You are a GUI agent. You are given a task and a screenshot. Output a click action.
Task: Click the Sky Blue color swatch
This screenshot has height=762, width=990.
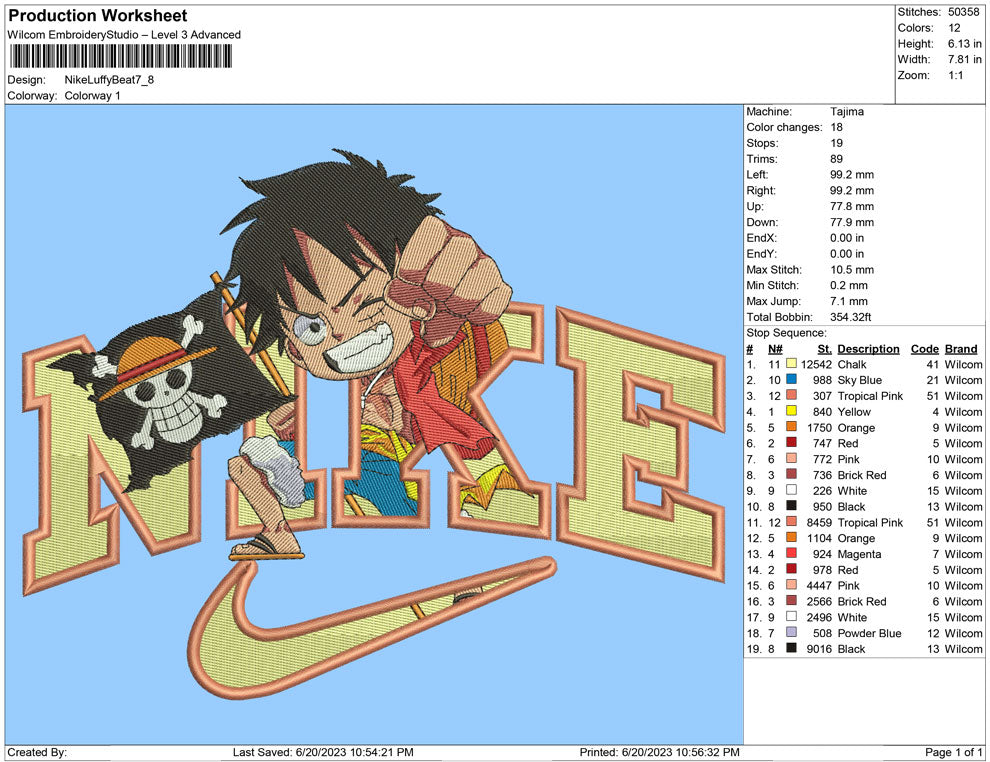pyautogui.click(x=791, y=379)
